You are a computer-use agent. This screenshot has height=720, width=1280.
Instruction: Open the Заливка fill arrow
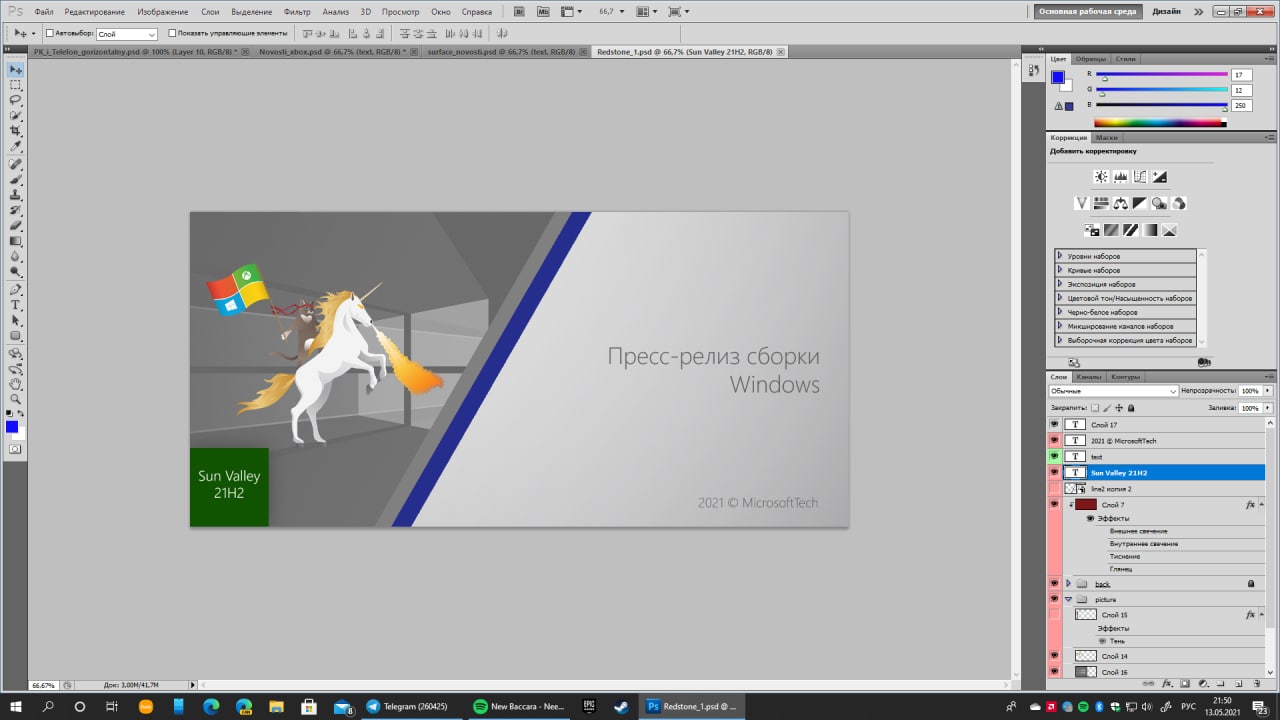coord(1268,408)
